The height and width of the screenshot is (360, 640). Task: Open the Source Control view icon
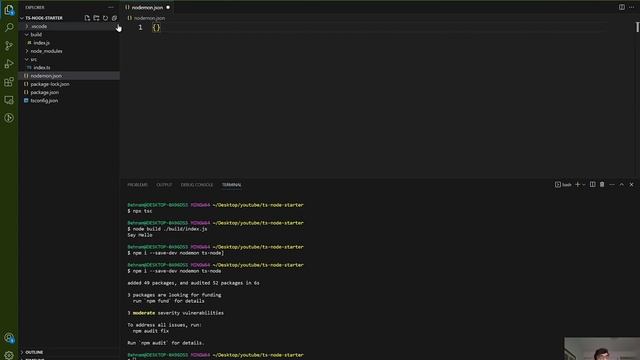9,46
